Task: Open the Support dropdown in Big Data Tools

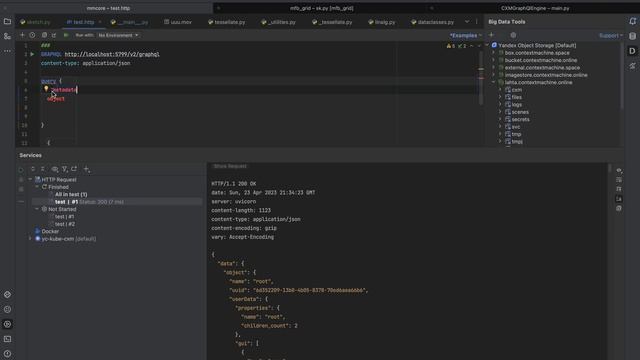Action: (611, 36)
